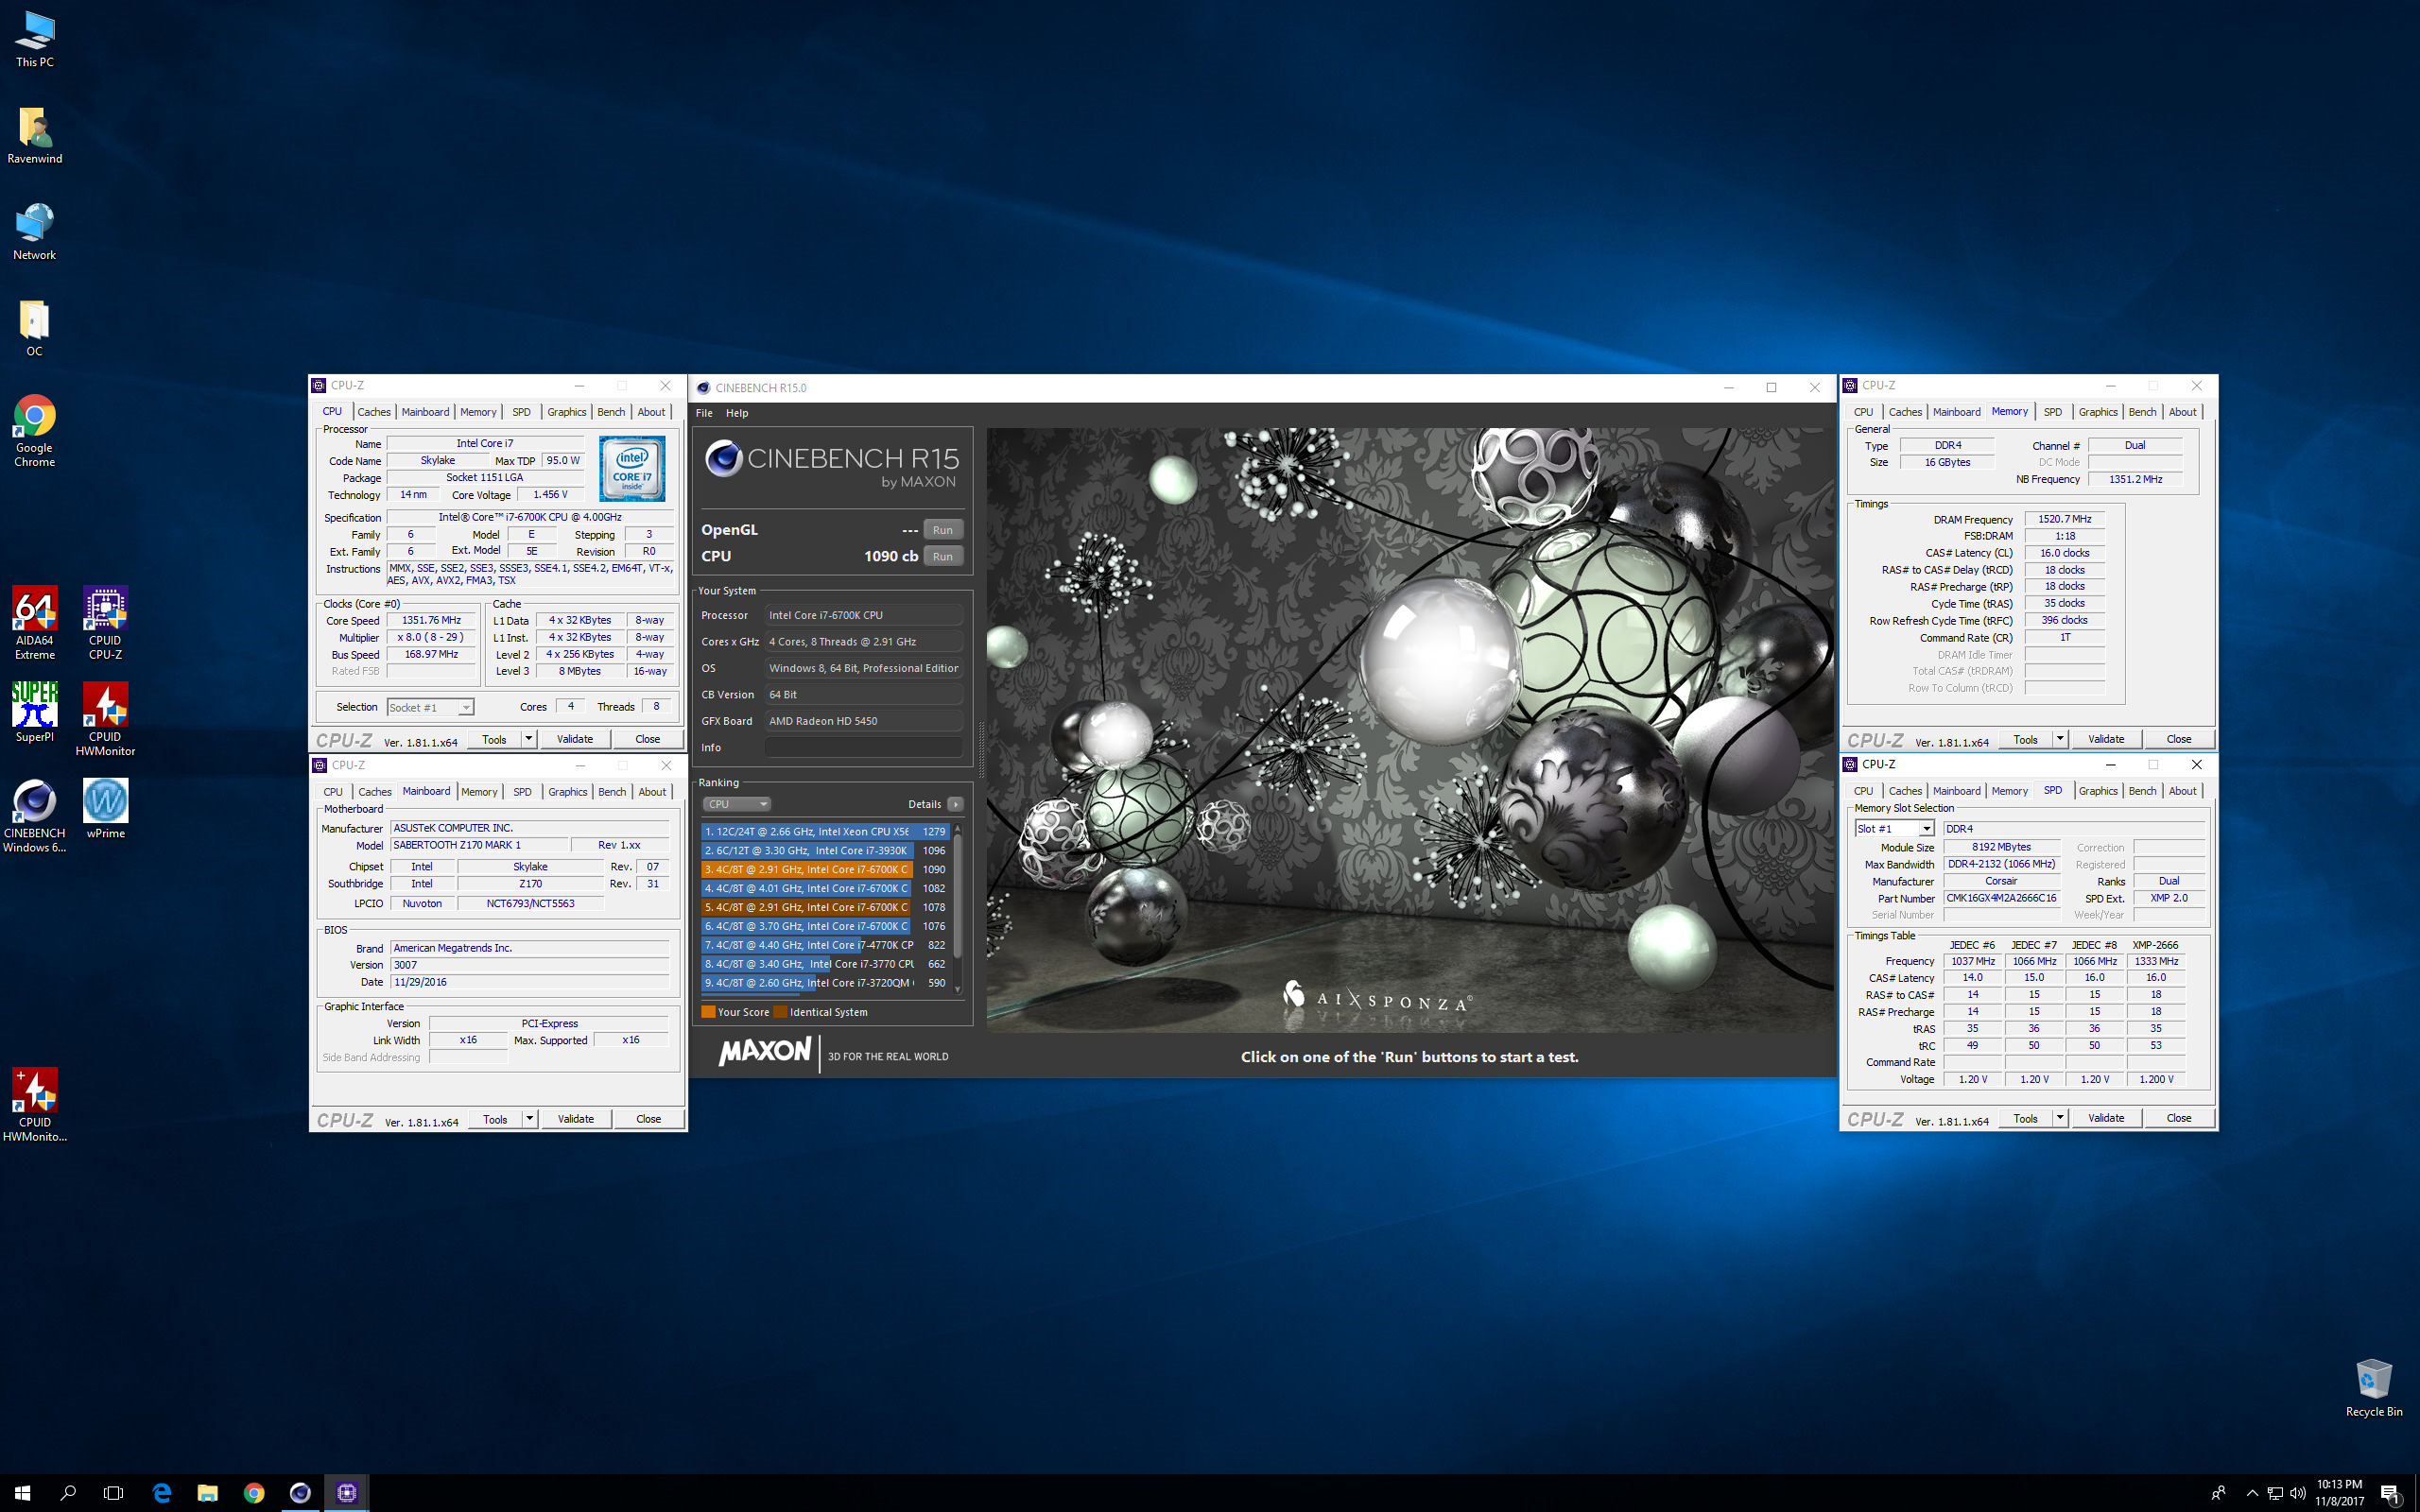The image size is (2420, 1512).
Task: Switch to Chrome in the taskbar
Action: 254,1493
